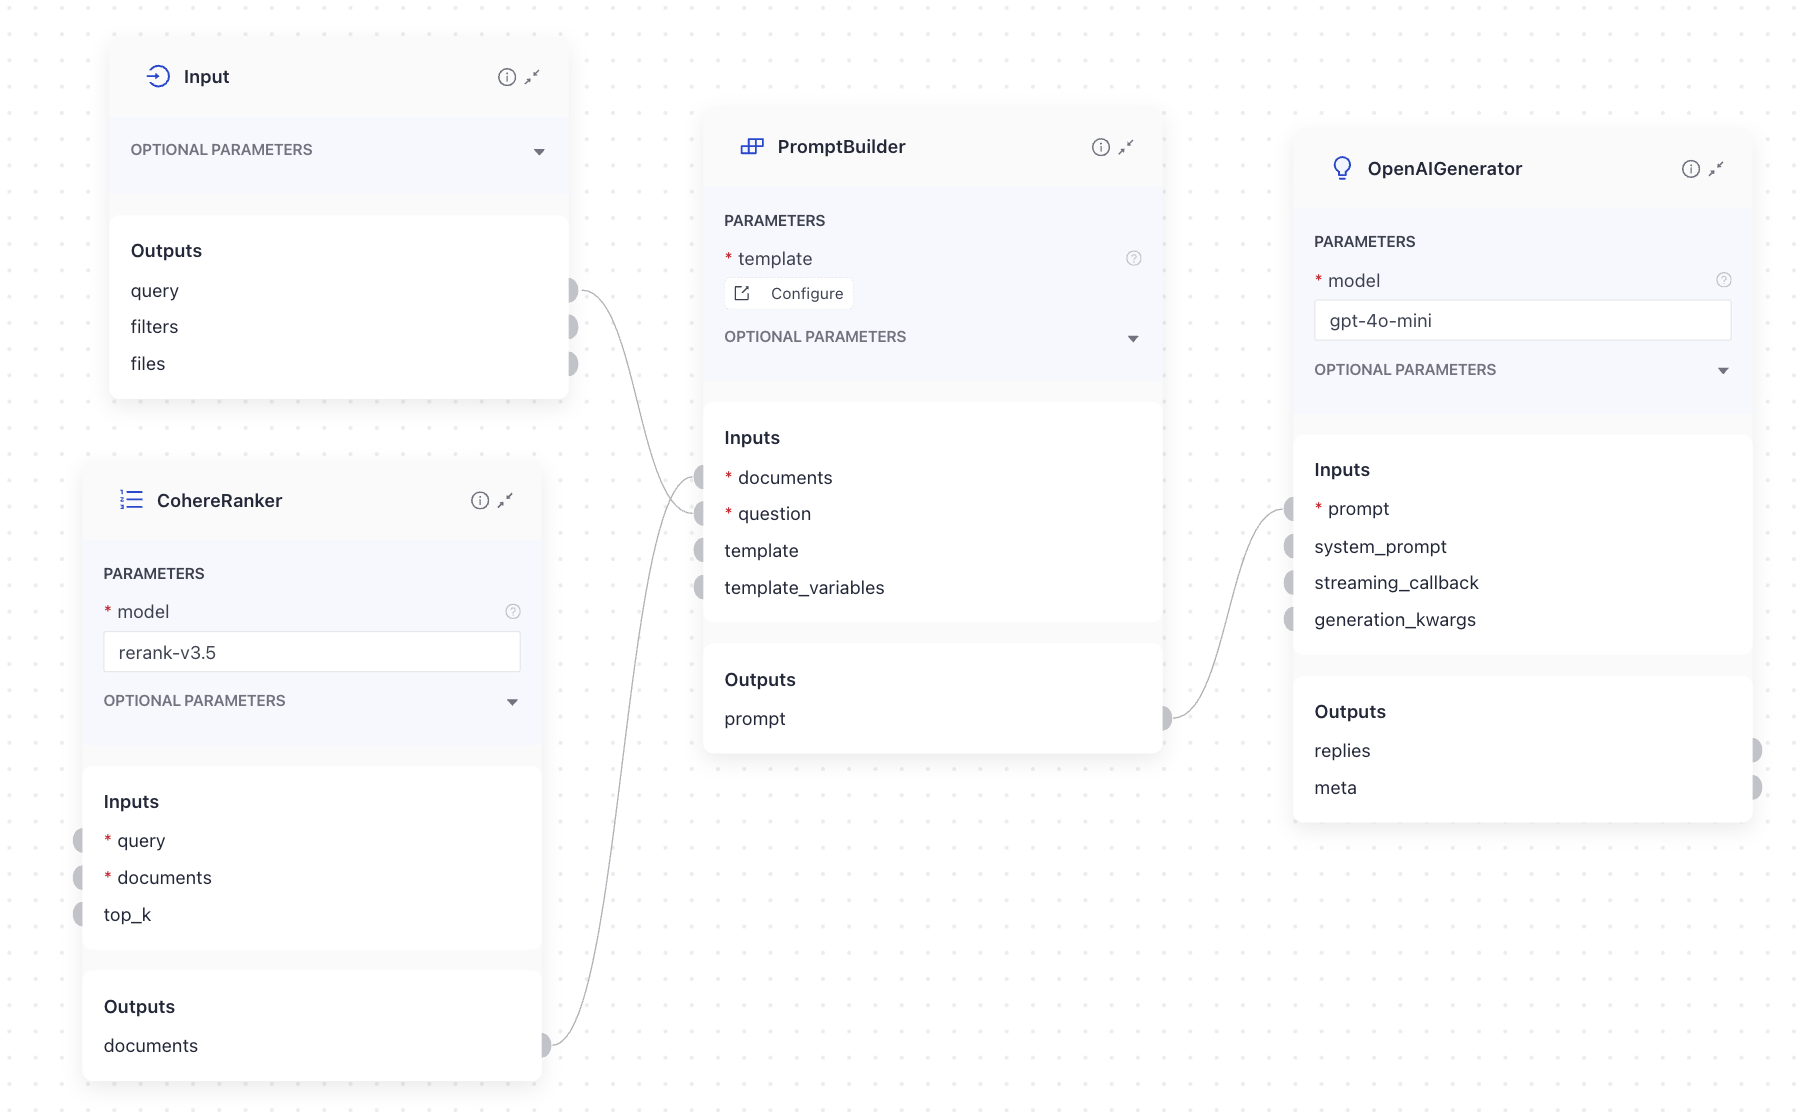This screenshot has height=1120, width=1804.
Task: Collapse the CohereRanker card
Action: (x=506, y=501)
